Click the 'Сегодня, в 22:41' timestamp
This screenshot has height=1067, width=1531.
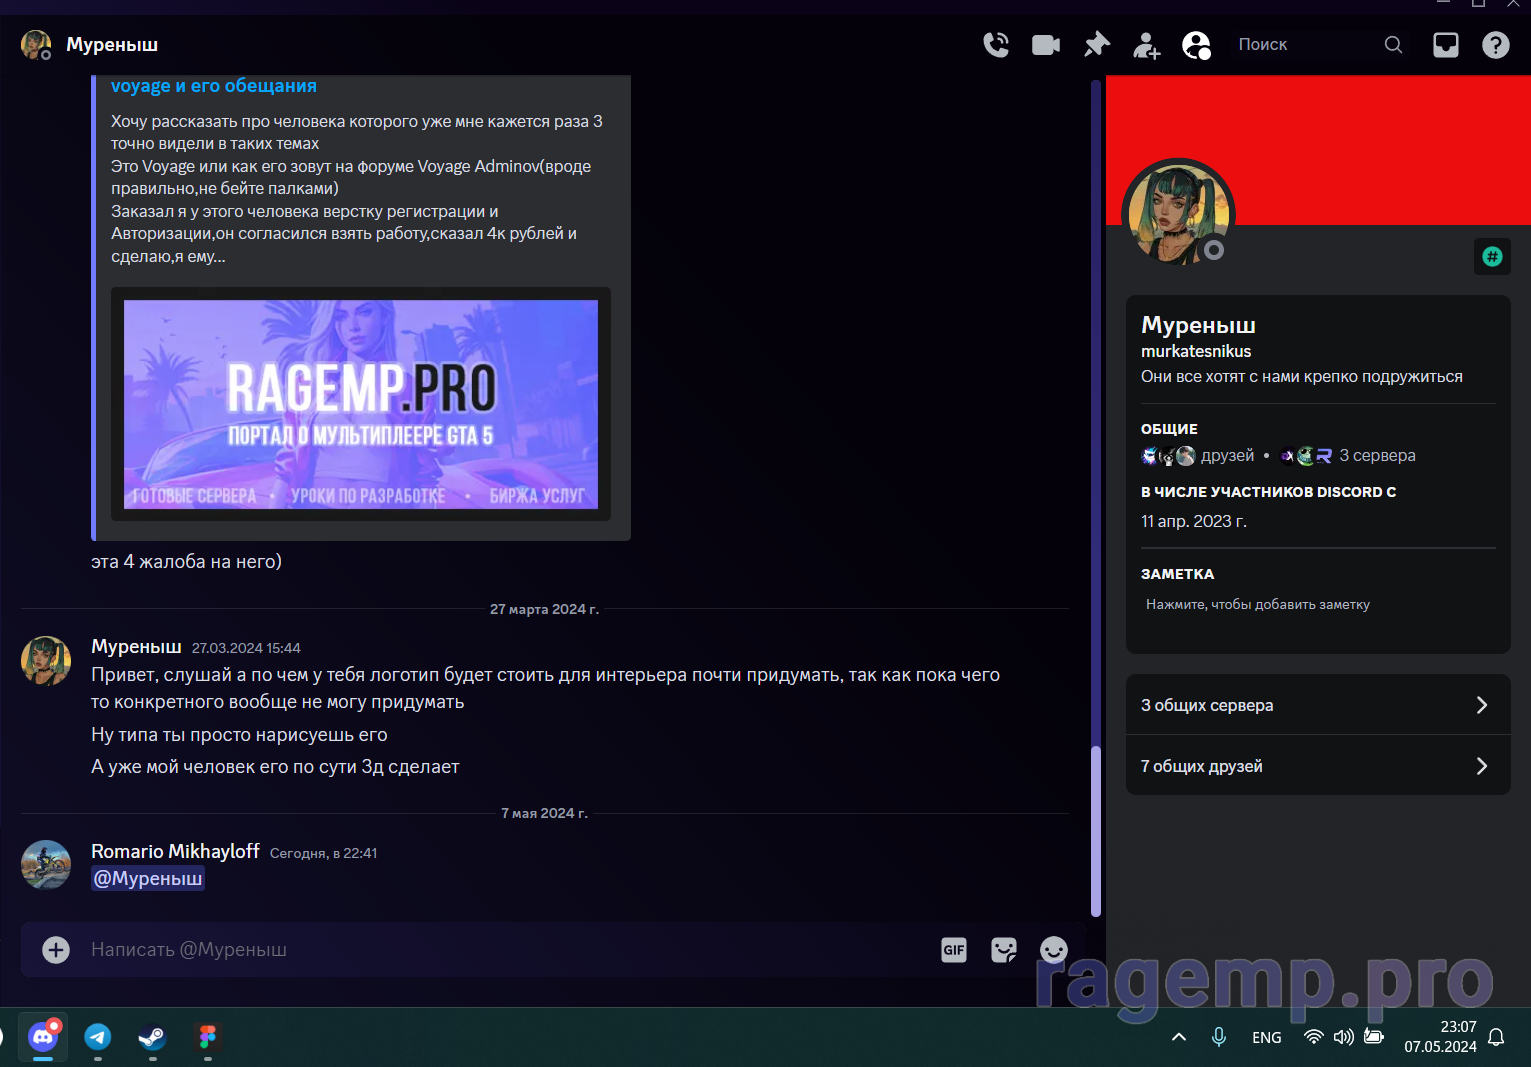[323, 853]
